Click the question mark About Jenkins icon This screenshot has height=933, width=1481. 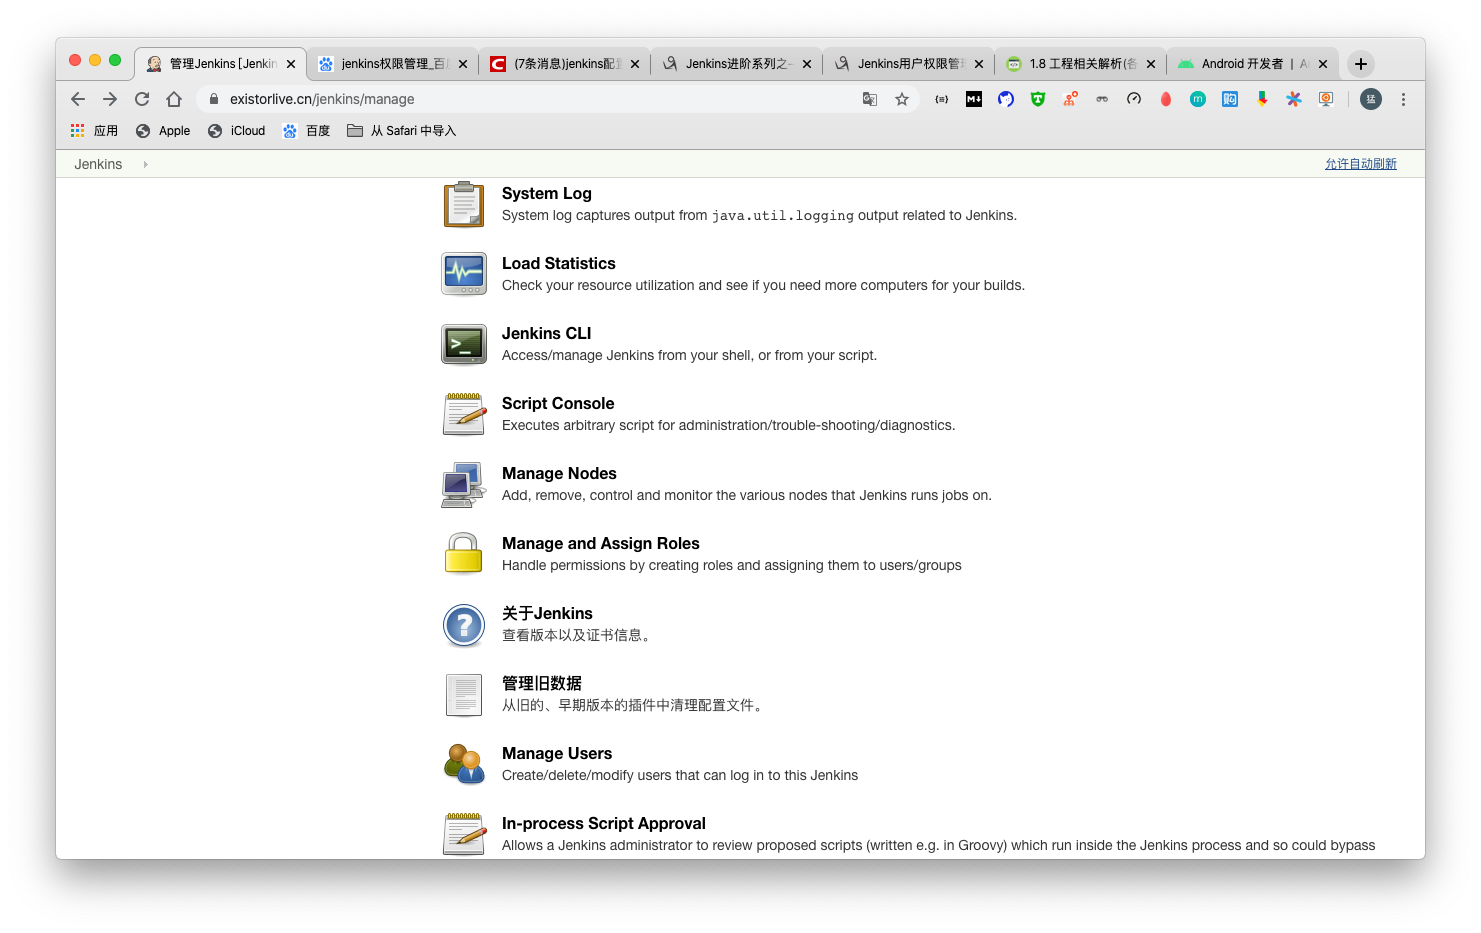coord(463,625)
